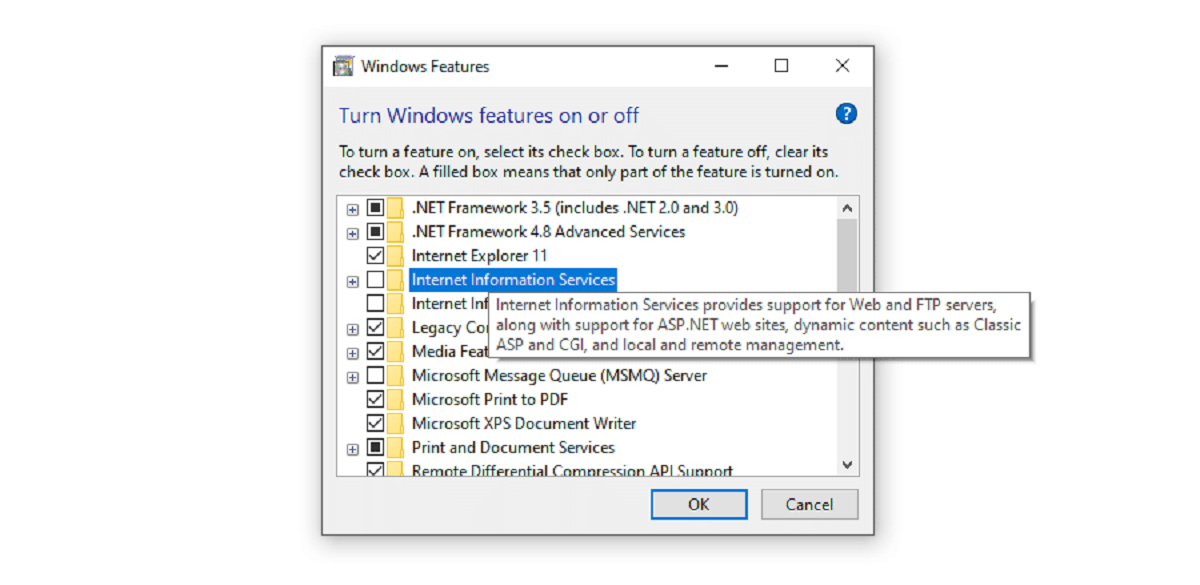Enable the Internet Information Services checkbox
The height and width of the screenshot is (585, 1200).
(376, 279)
